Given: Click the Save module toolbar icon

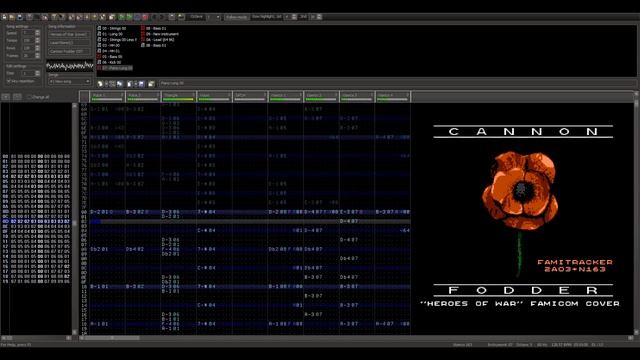Looking at the screenshot, I should (20, 17).
